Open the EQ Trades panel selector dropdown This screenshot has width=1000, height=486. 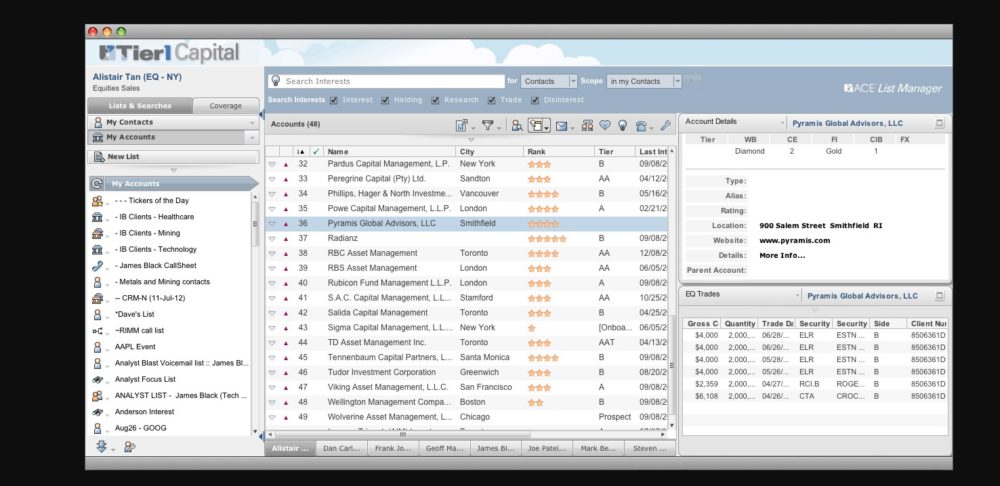coord(797,296)
